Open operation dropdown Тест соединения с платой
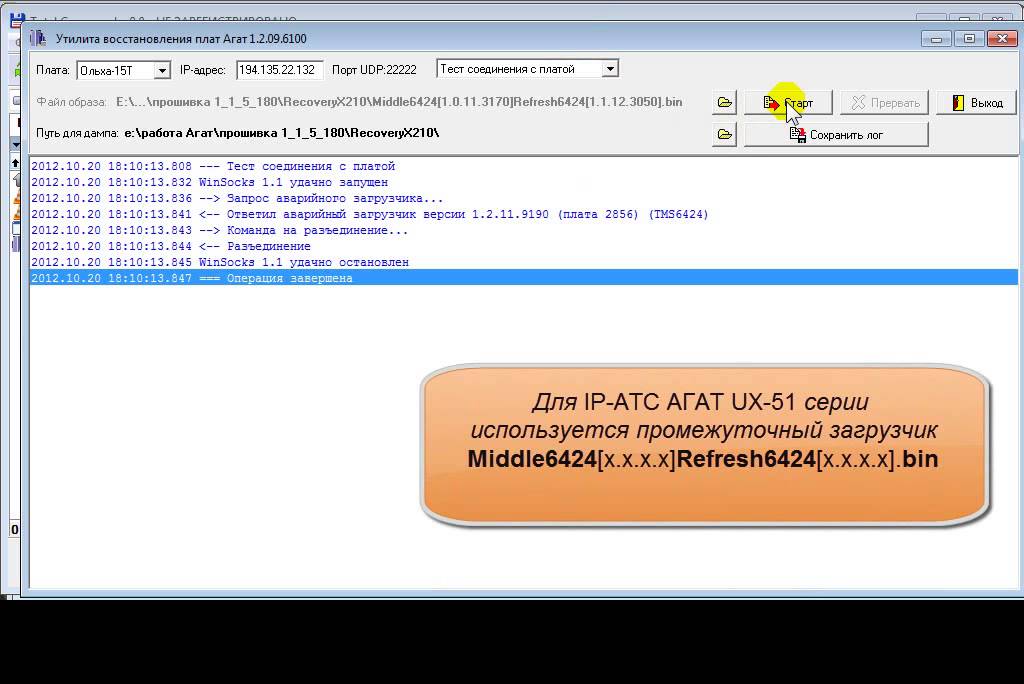This screenshot has height=684, width=1024. click(x=527, y=69)
